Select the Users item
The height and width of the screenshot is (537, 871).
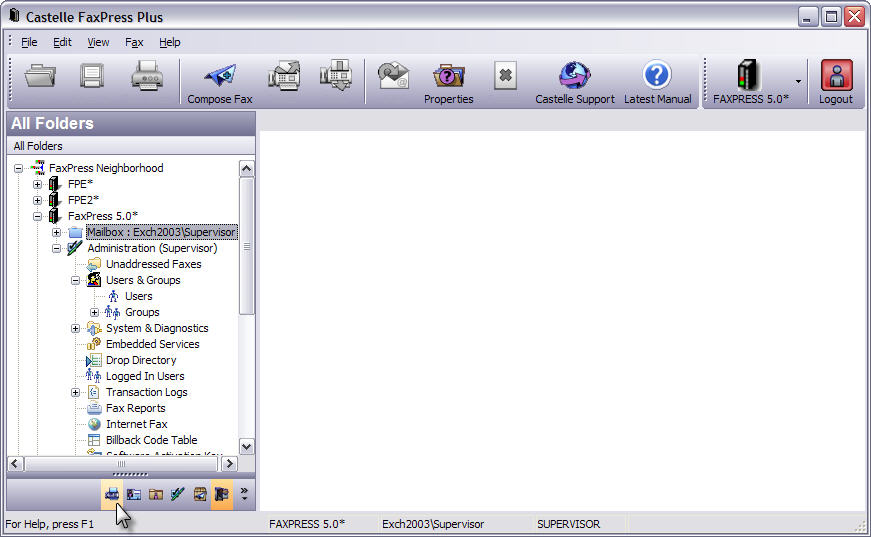pyautogui.click(x=138, y=297)
